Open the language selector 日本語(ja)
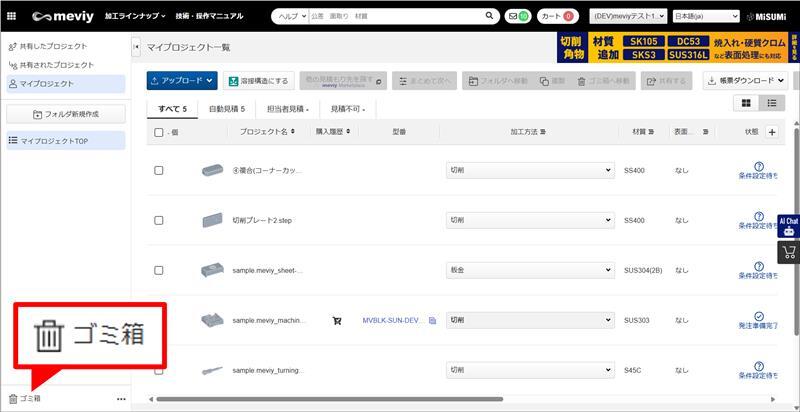The width and height of the screenshot is (800, 412). (x=706, y=16)
